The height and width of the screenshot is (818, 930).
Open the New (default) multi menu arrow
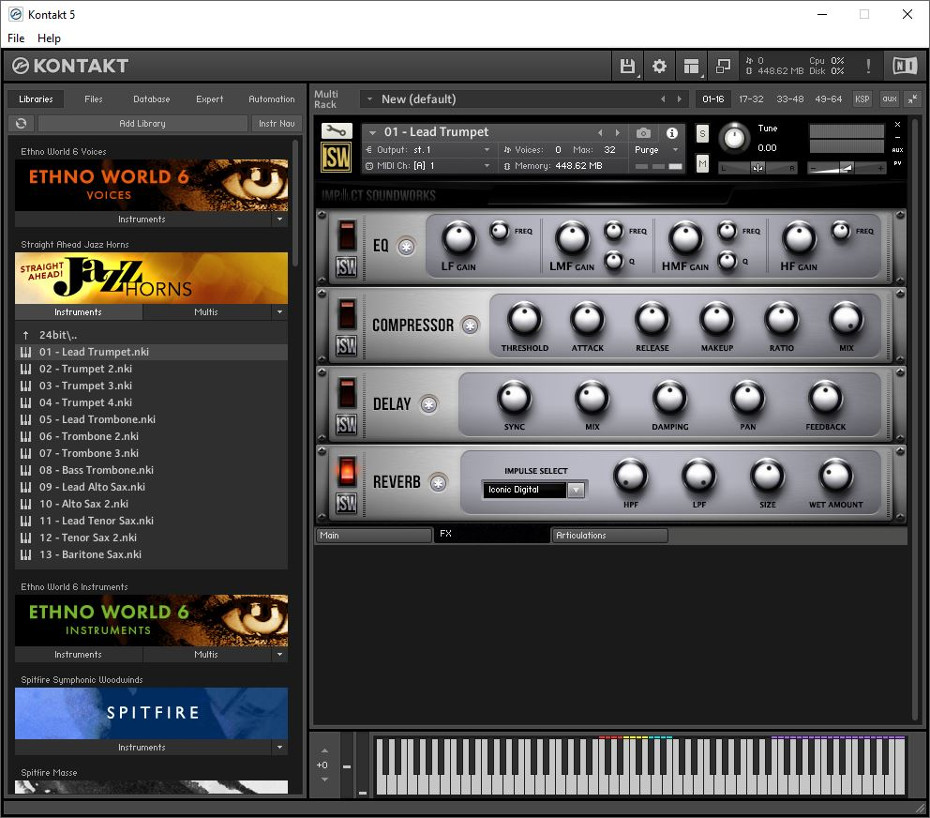pyautogui.click(x=370, y=99)
